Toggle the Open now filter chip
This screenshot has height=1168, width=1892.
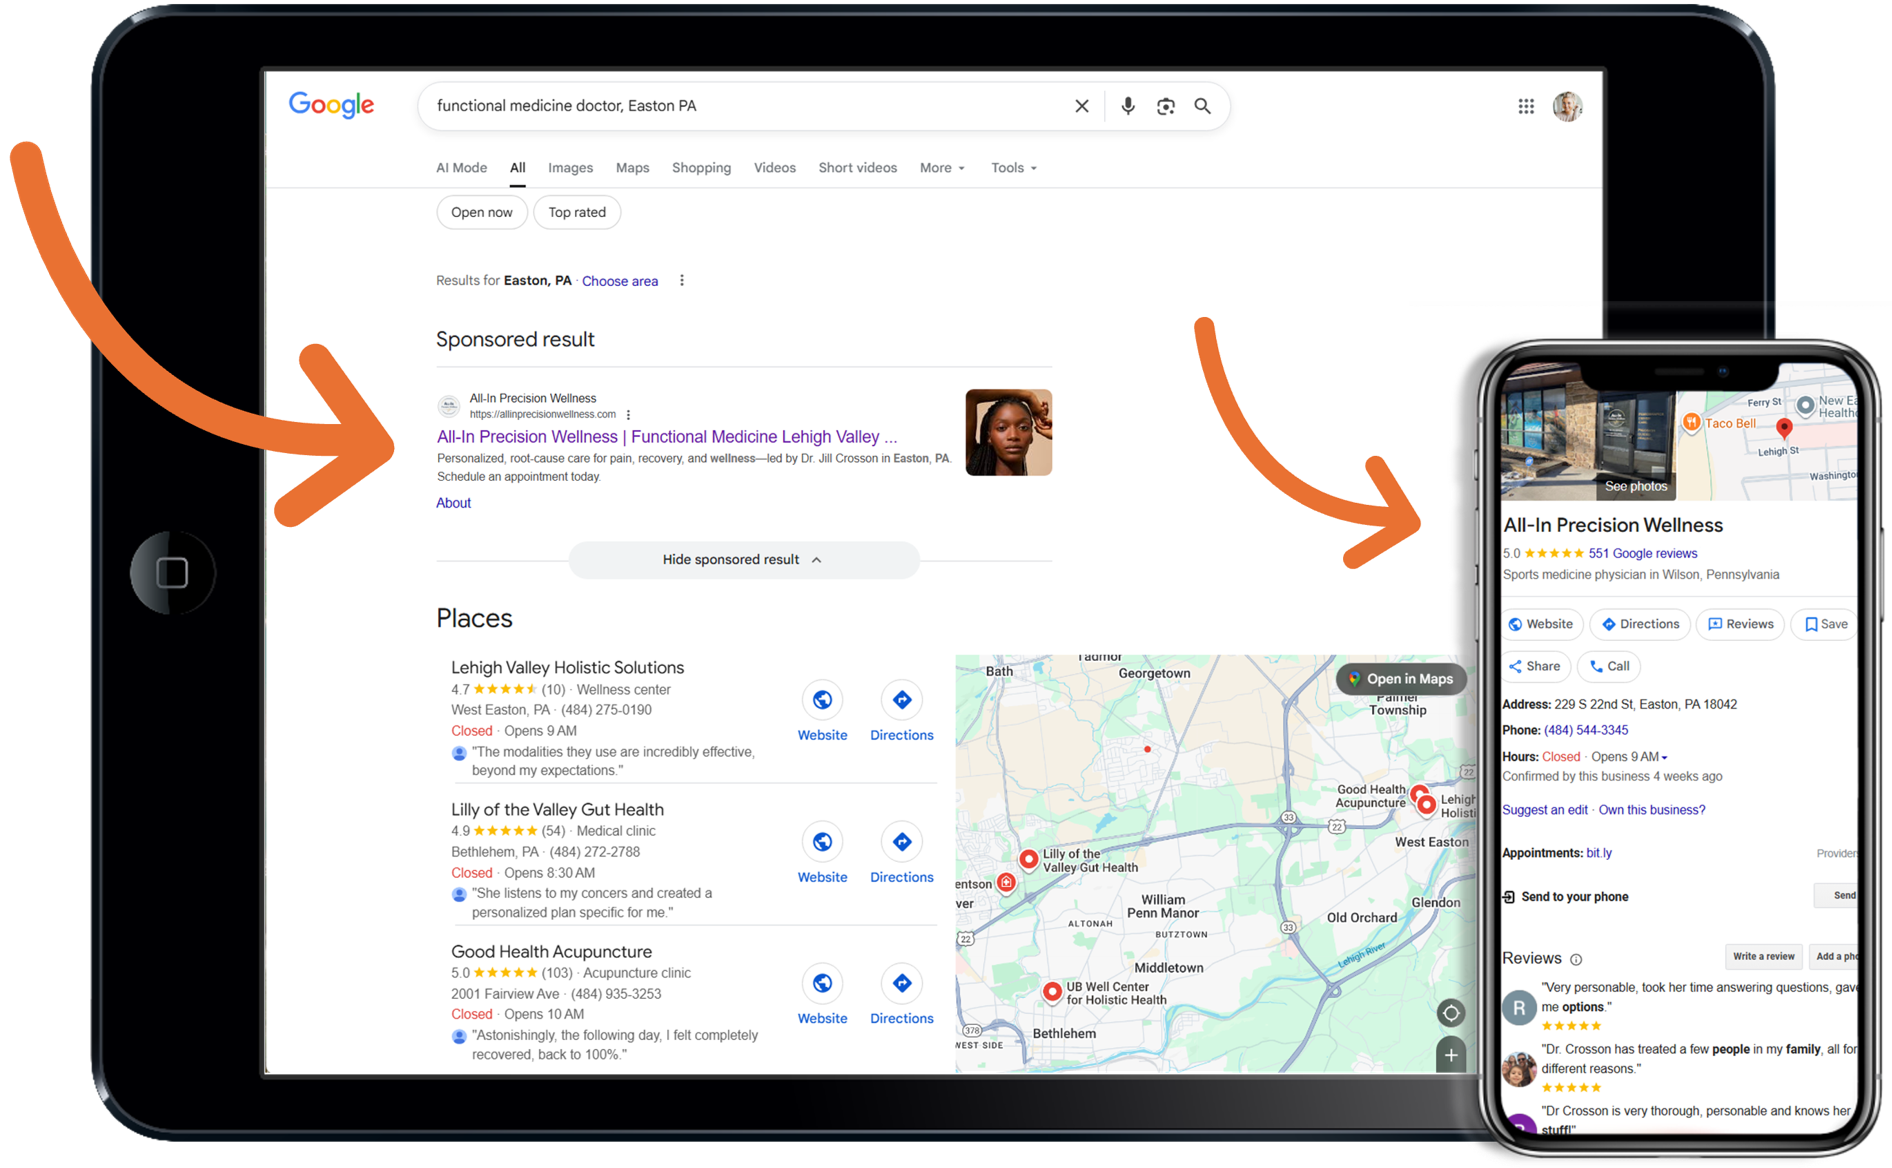pyautogui.click(x=481, y=212)
